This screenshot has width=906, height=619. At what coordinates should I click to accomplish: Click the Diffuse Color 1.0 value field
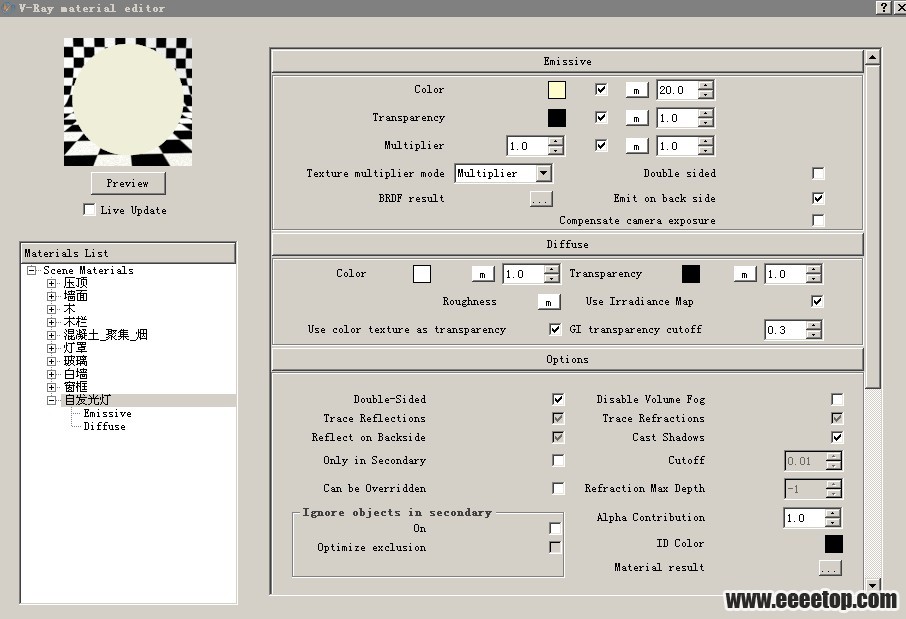(523, 275)
